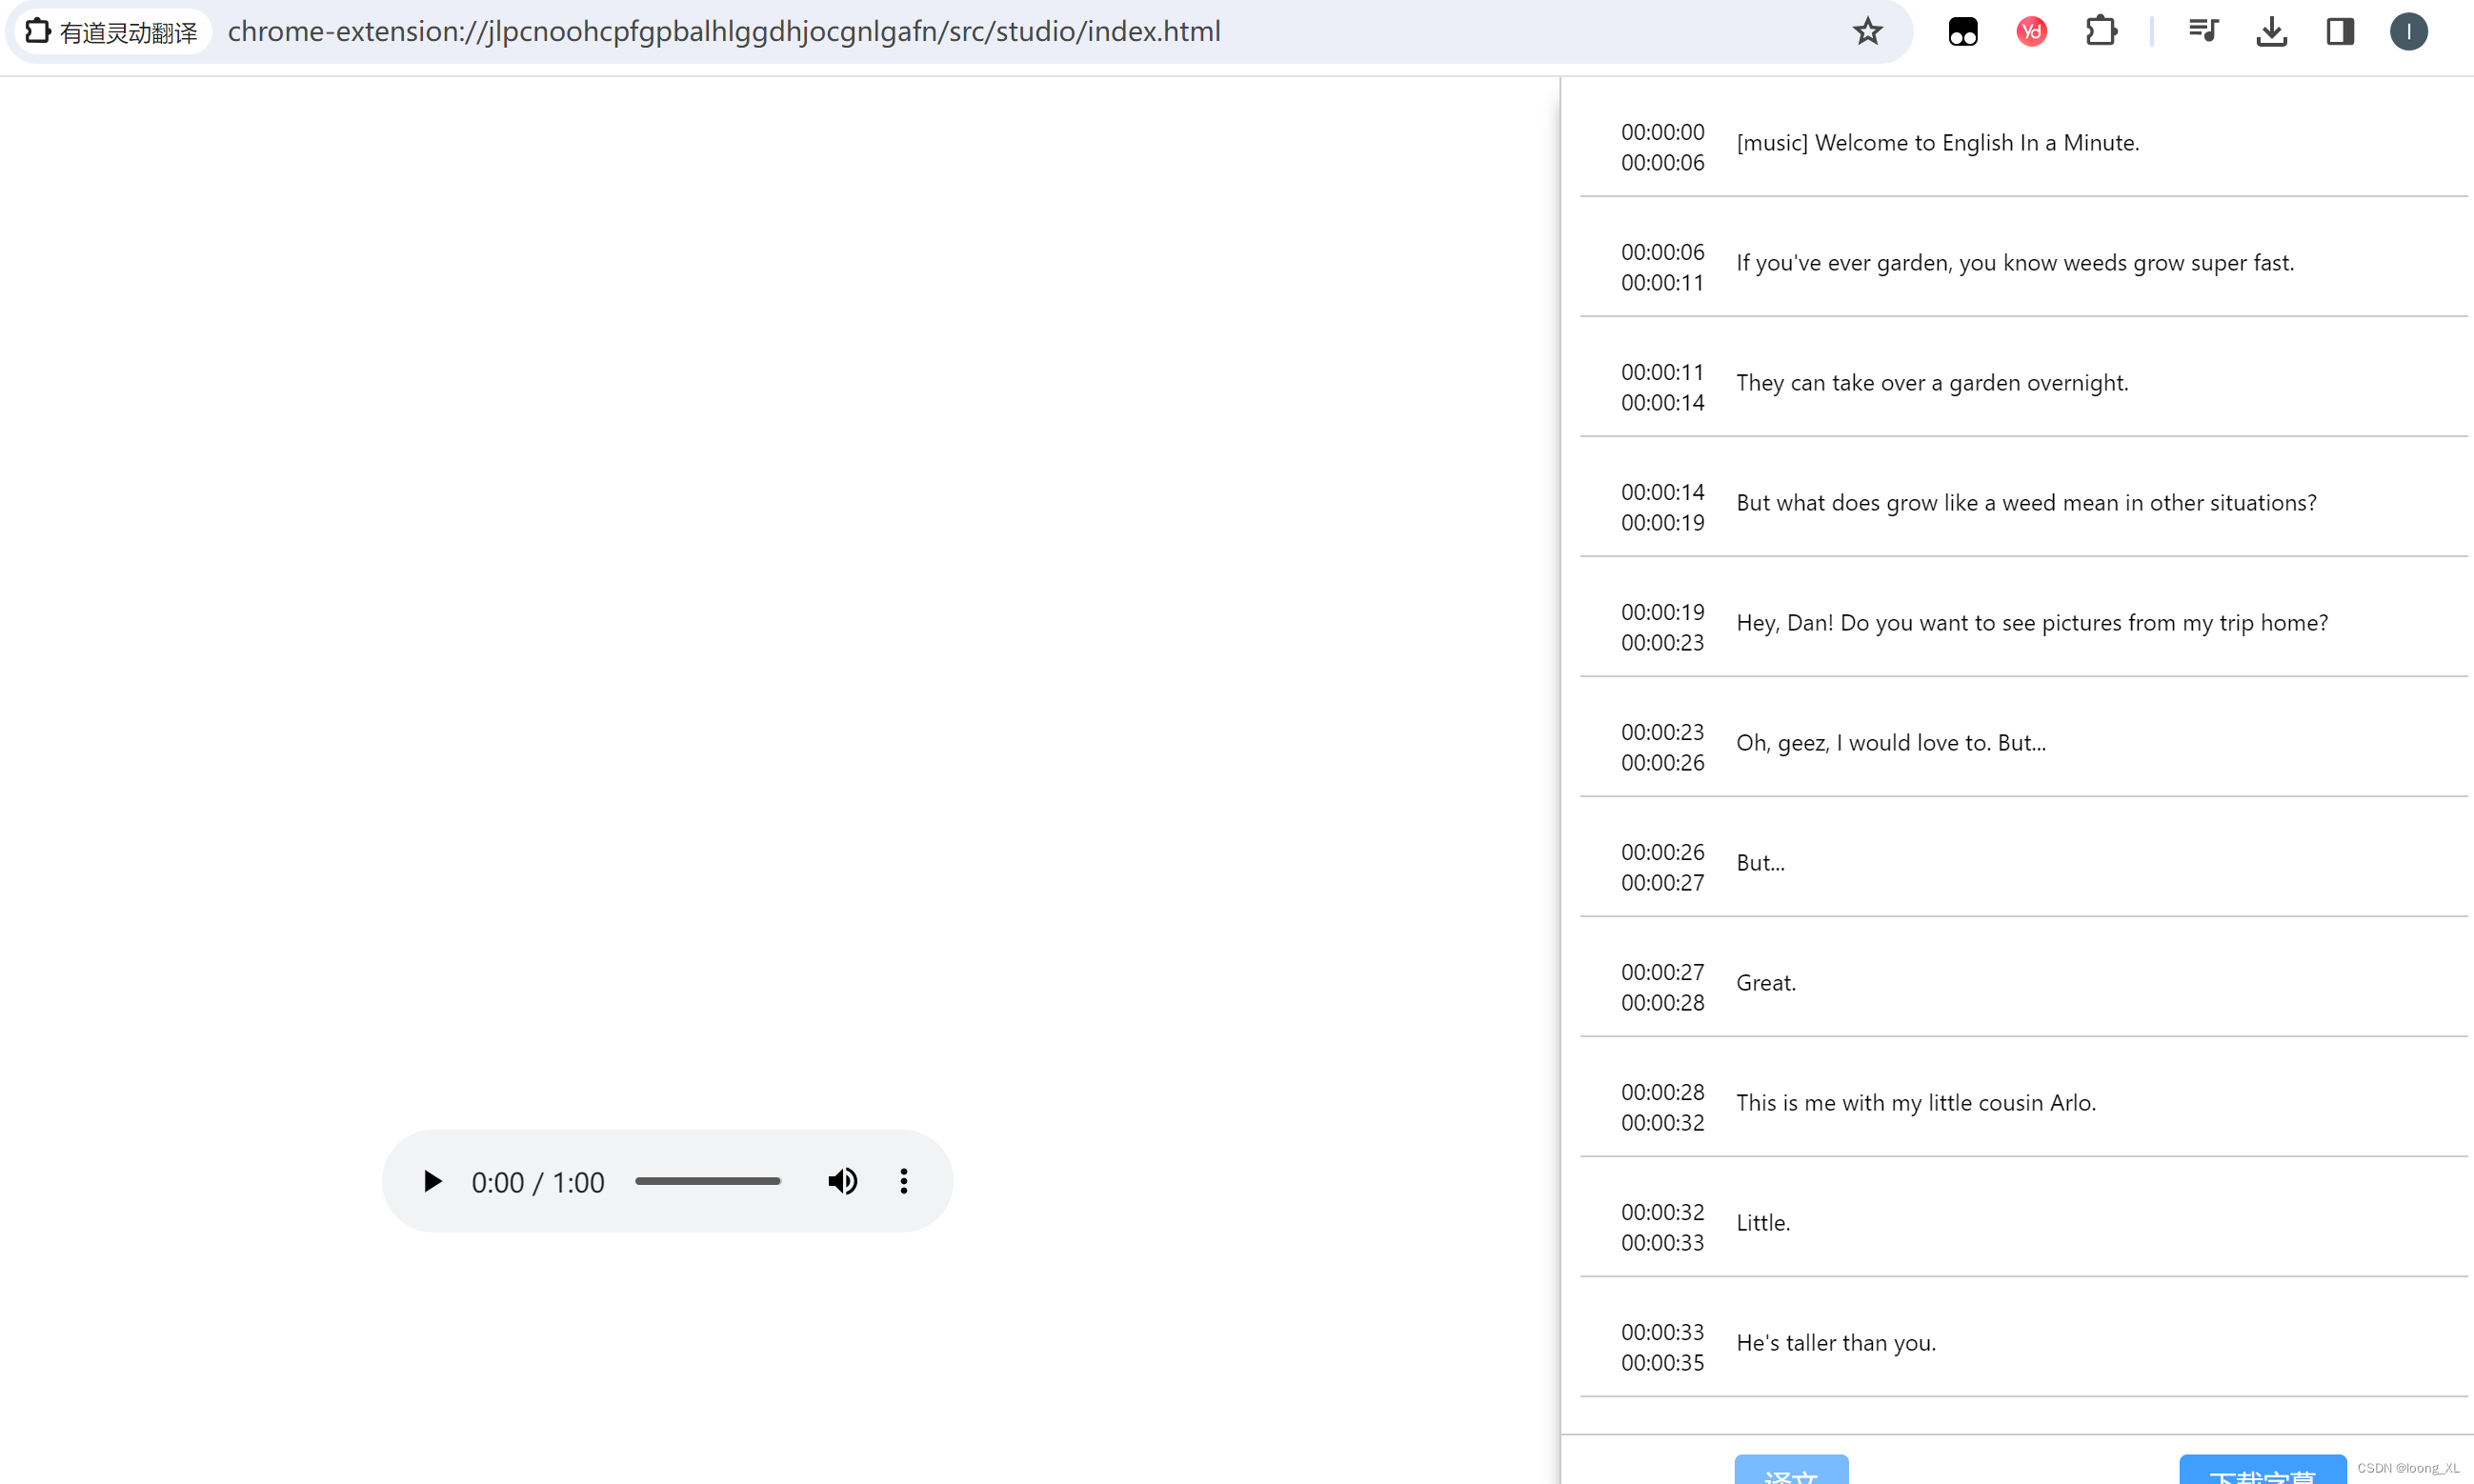Open the Extensions puzzle icon
The height and width of the screenshot is (1484, 2474).
tap(2101, 32)
